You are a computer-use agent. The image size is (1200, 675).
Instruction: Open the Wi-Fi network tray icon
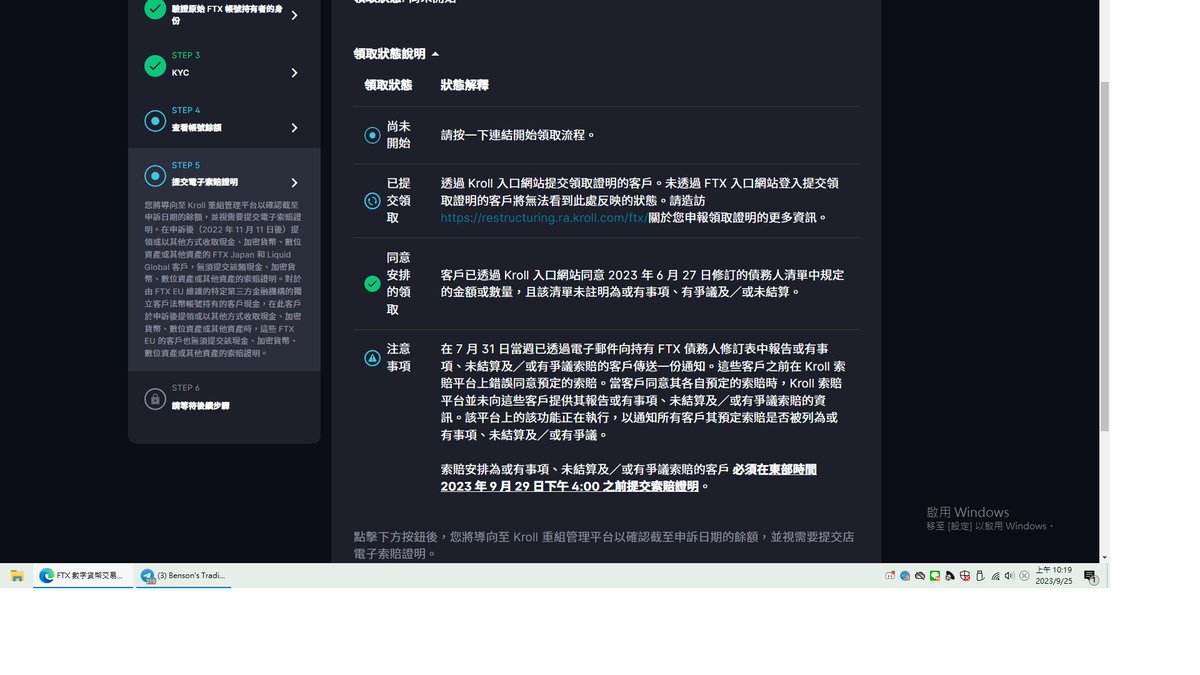tap(995, 576)
